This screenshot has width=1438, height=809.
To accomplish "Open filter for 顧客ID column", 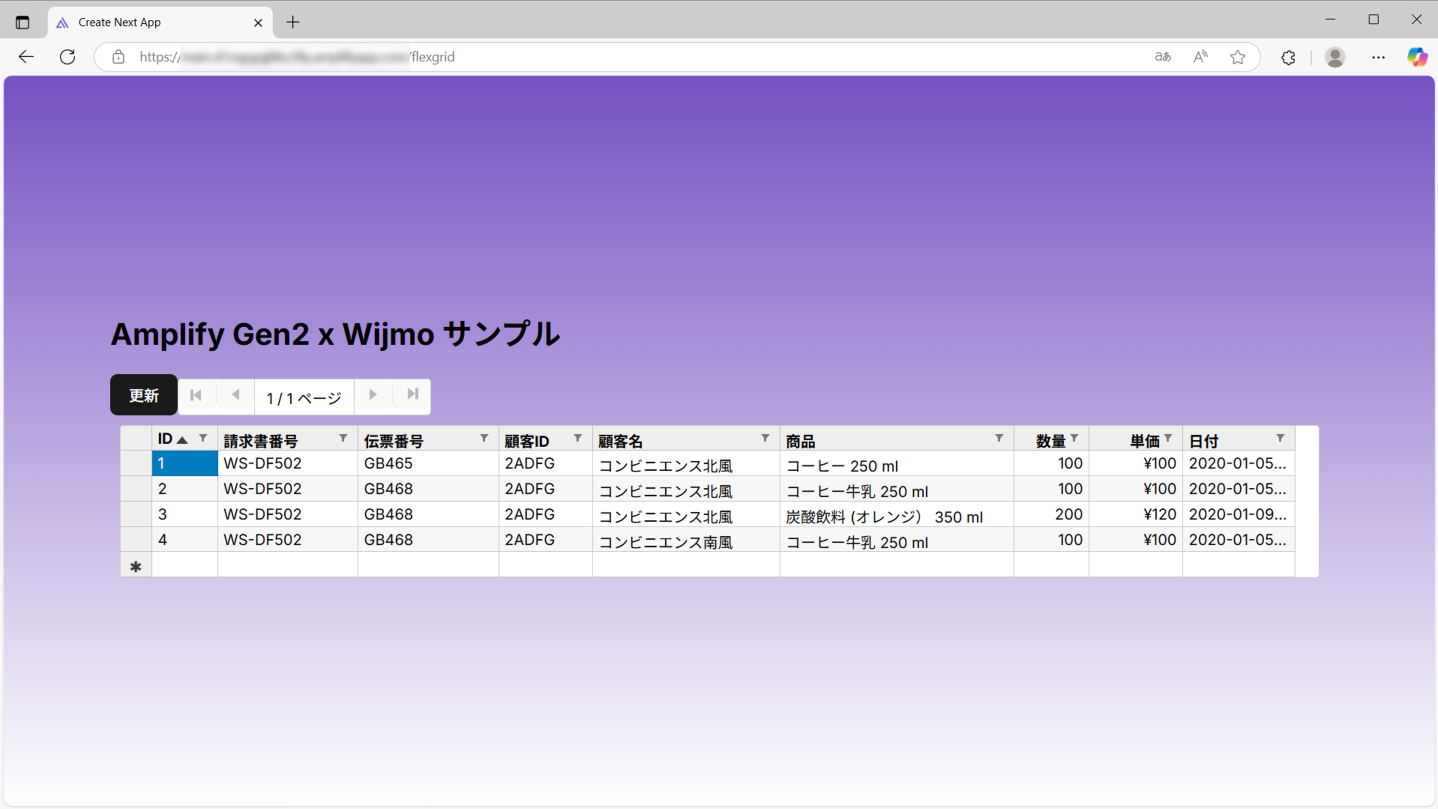I will point(577,439).
